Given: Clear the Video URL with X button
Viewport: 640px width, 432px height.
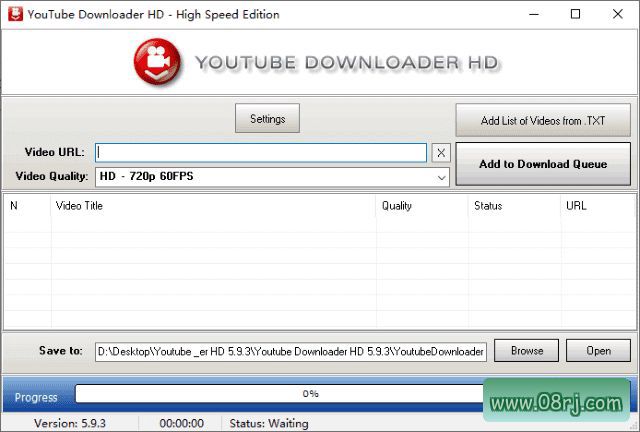Looking at the screenshot, I should 441,153.
